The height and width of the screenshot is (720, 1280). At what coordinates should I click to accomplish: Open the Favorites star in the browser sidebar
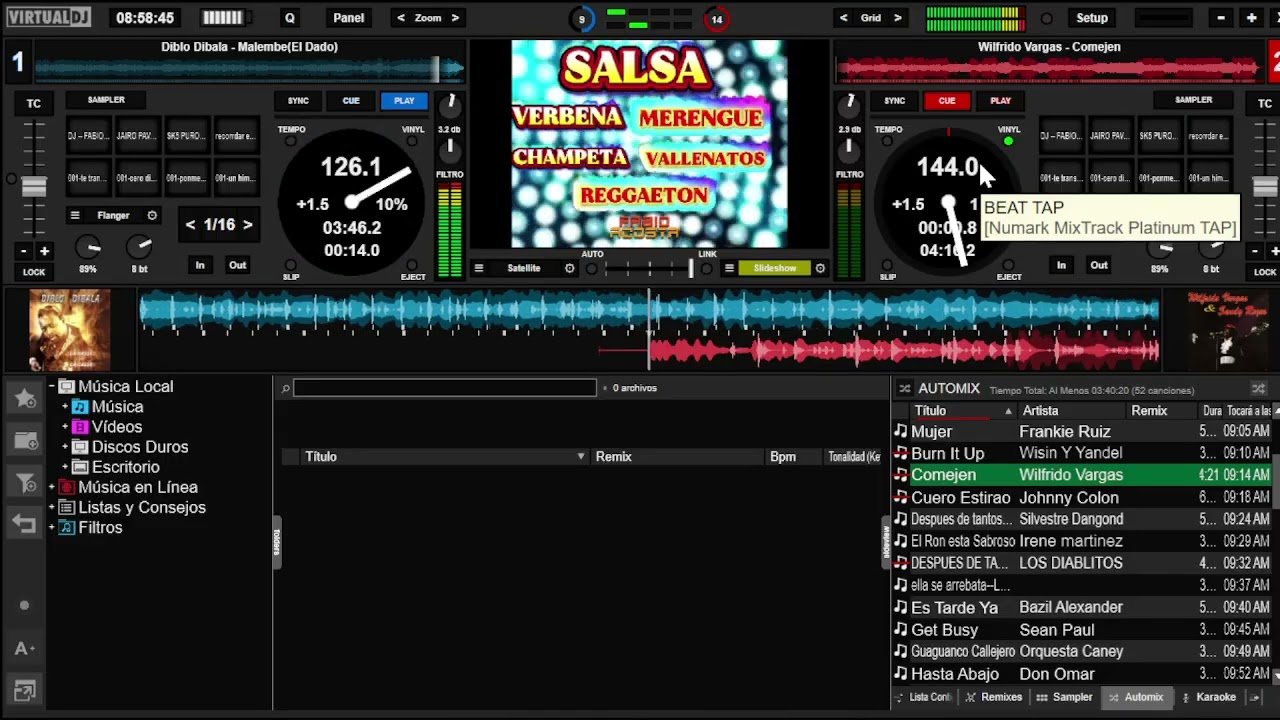25,398
